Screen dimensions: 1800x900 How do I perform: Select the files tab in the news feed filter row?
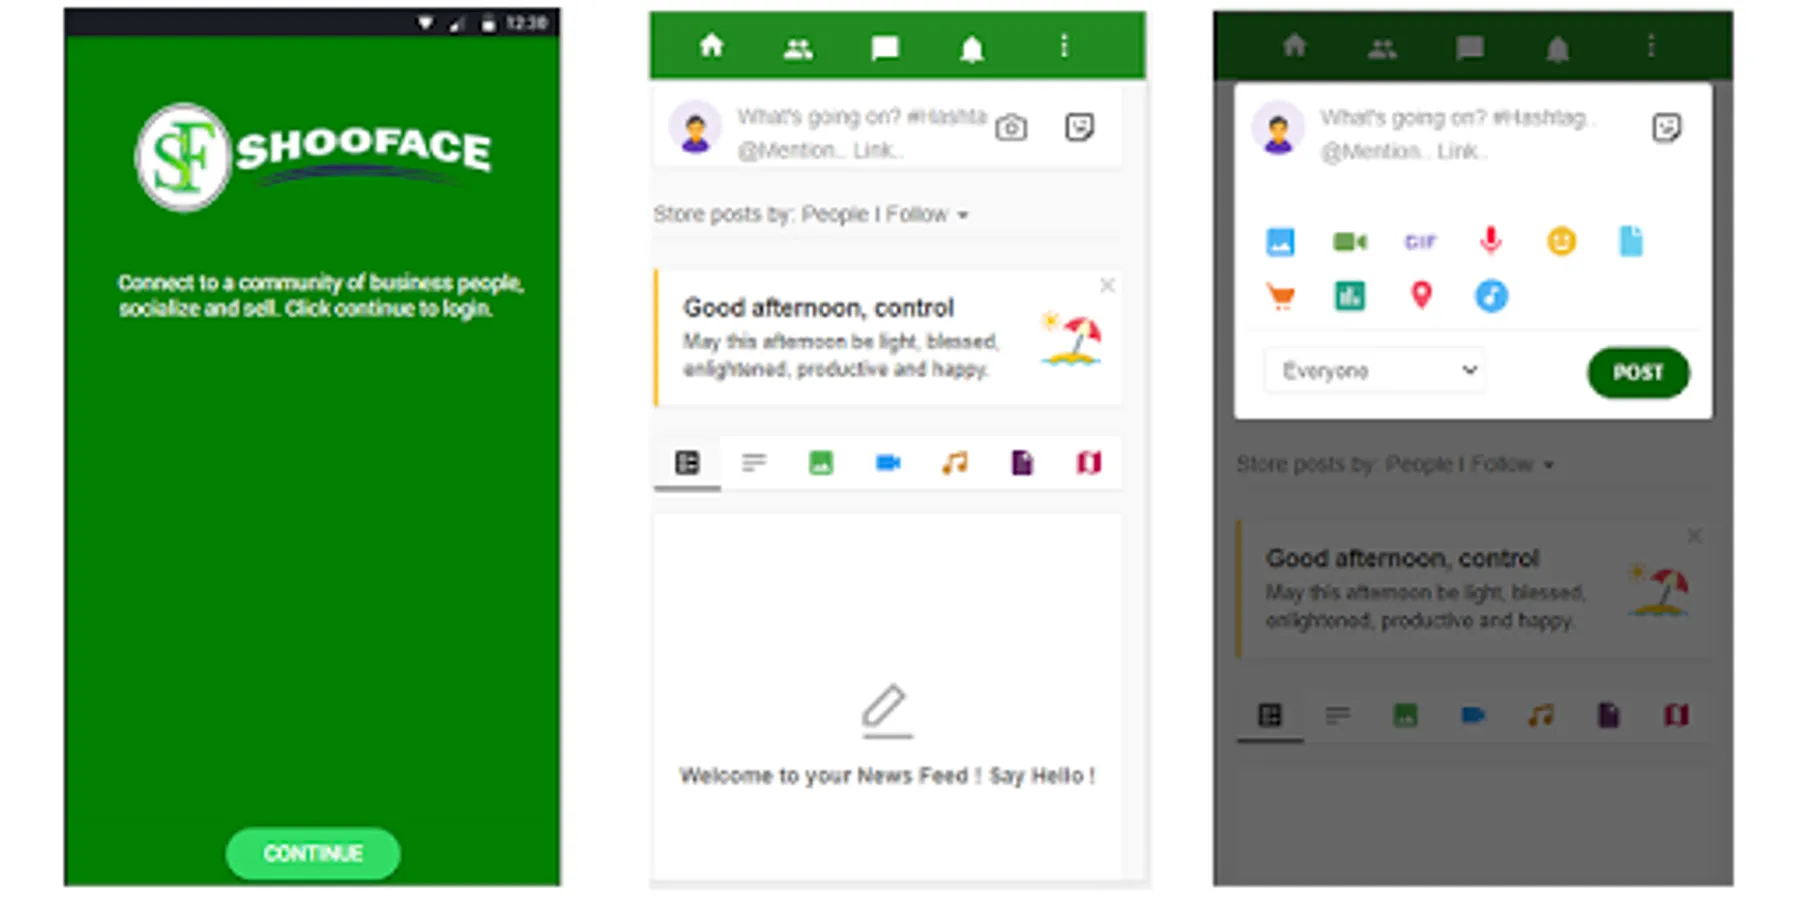coord(1022,462)
